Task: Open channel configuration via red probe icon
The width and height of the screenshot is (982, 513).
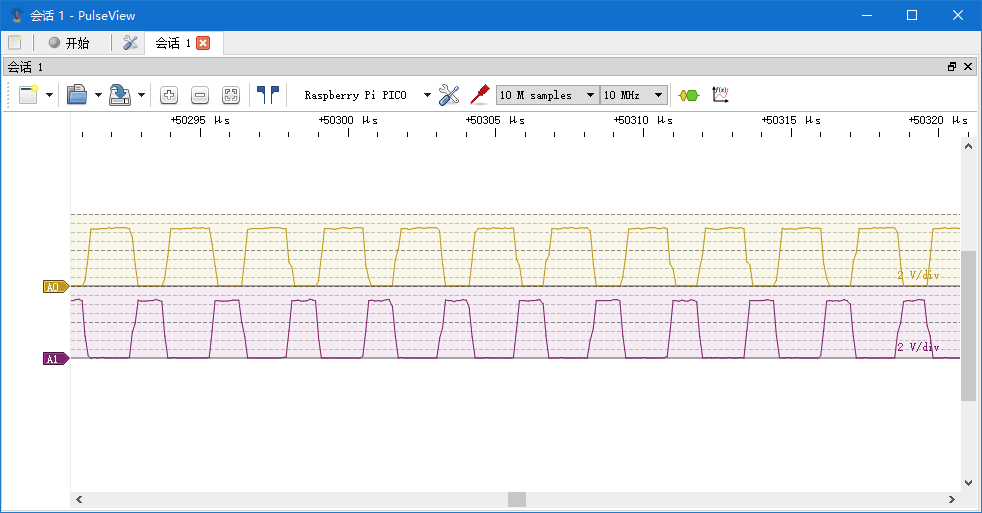Action: [479, 95]
